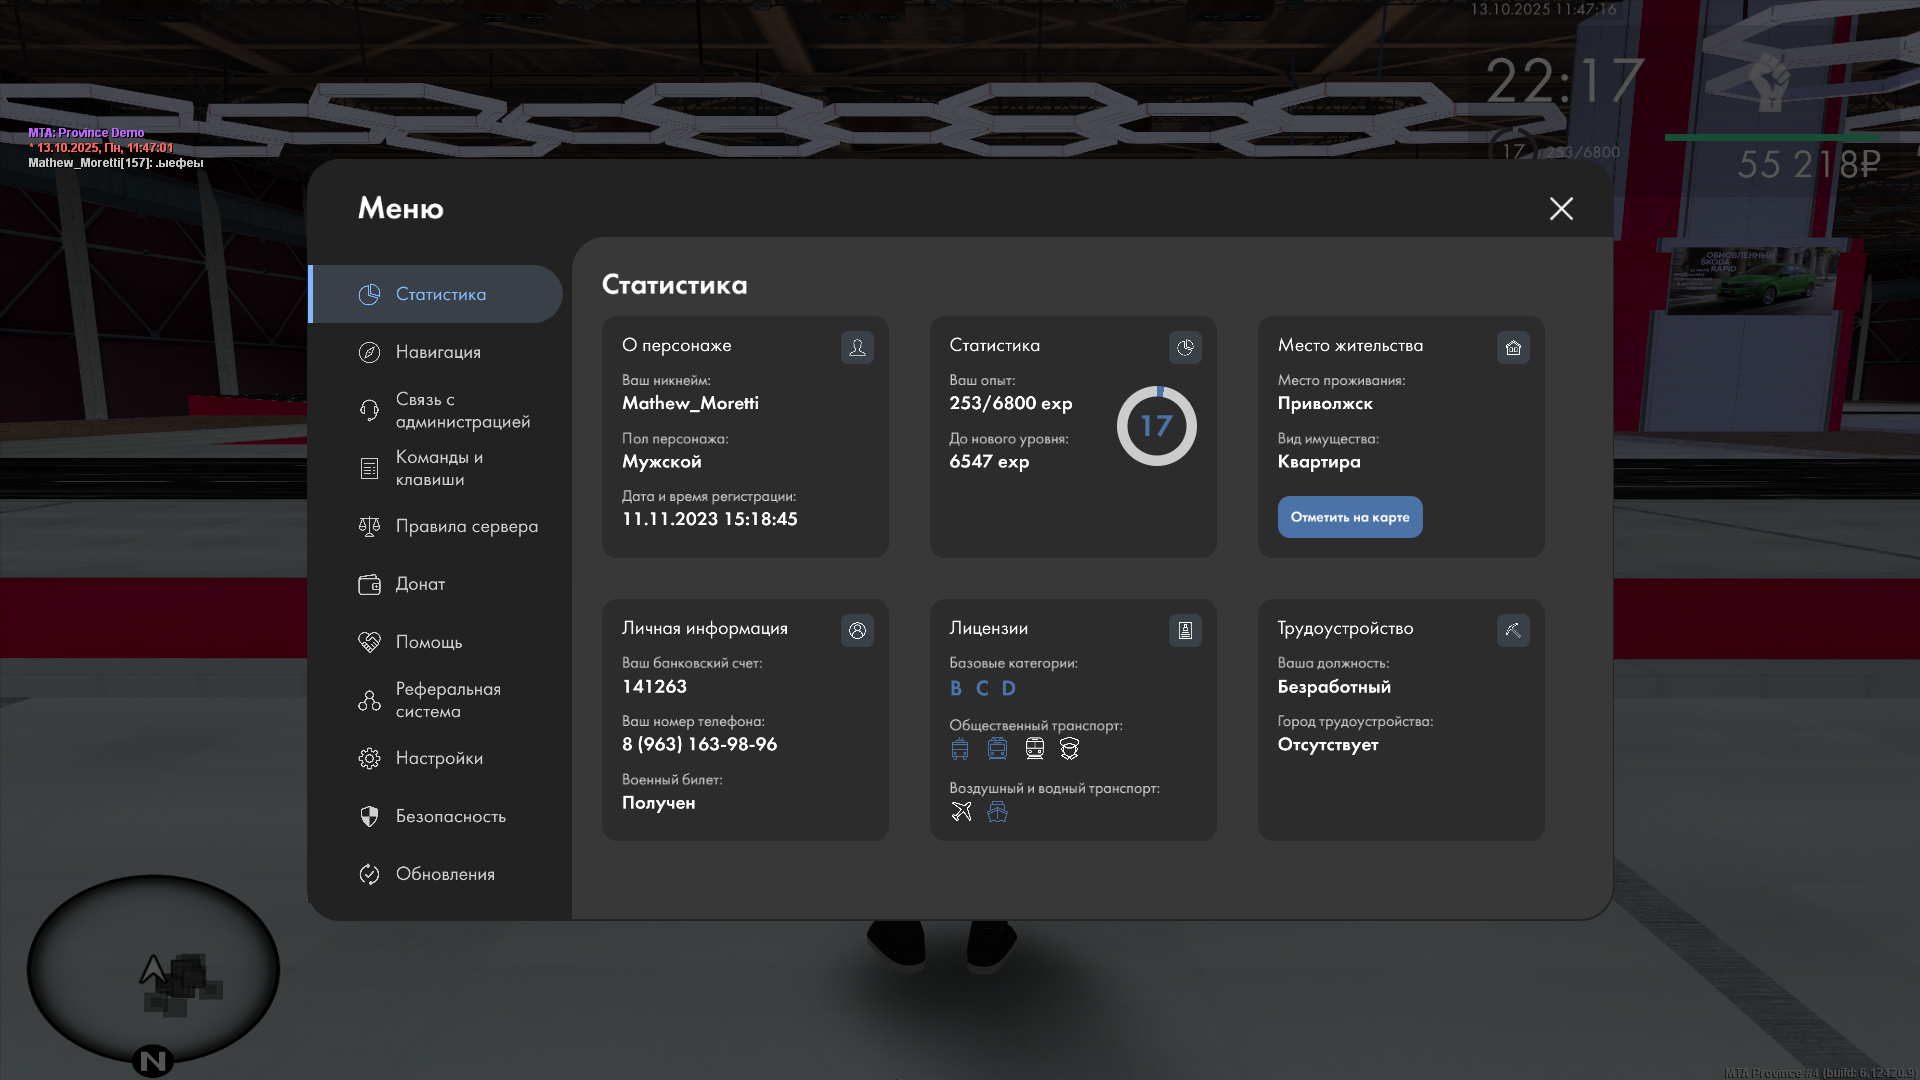Image resolution: width=1920 pixels, height=1080 pixels.
Task: Click the airplane license icon
Action: 961,811
